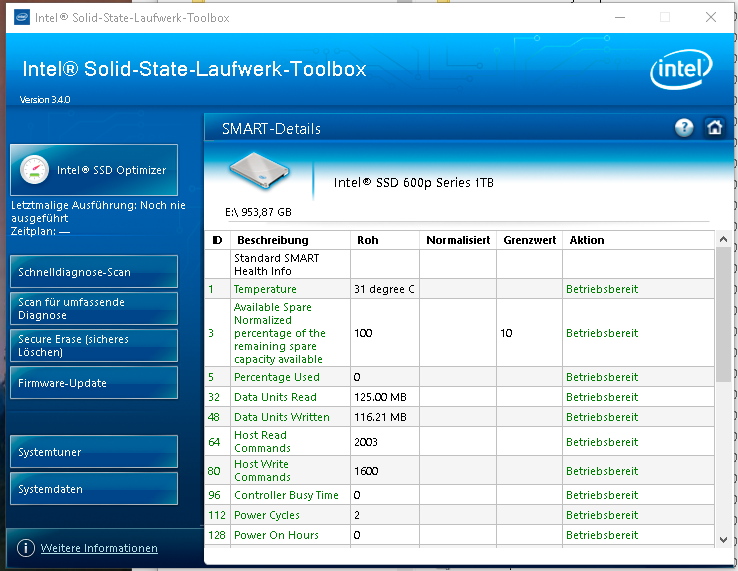Go to the Home screen icon

pyautogui.click(x=714, y=127)
